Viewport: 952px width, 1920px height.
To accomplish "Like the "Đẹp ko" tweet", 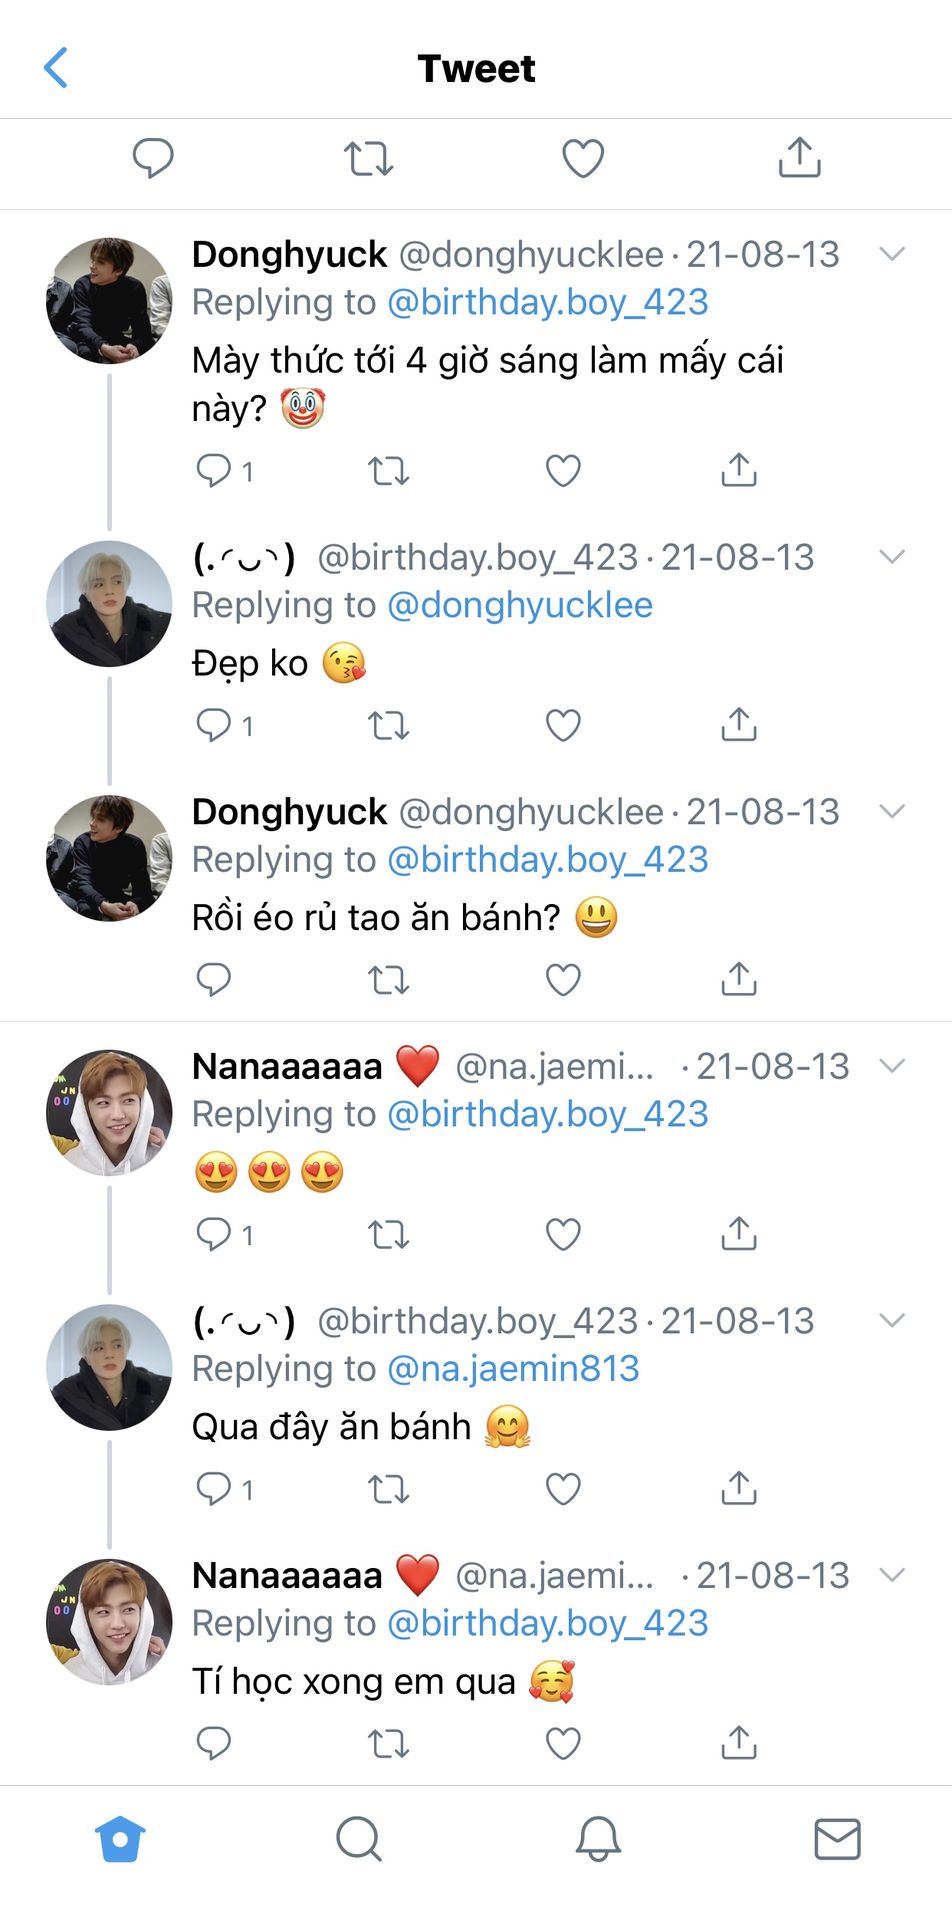I will click(563, 724).
